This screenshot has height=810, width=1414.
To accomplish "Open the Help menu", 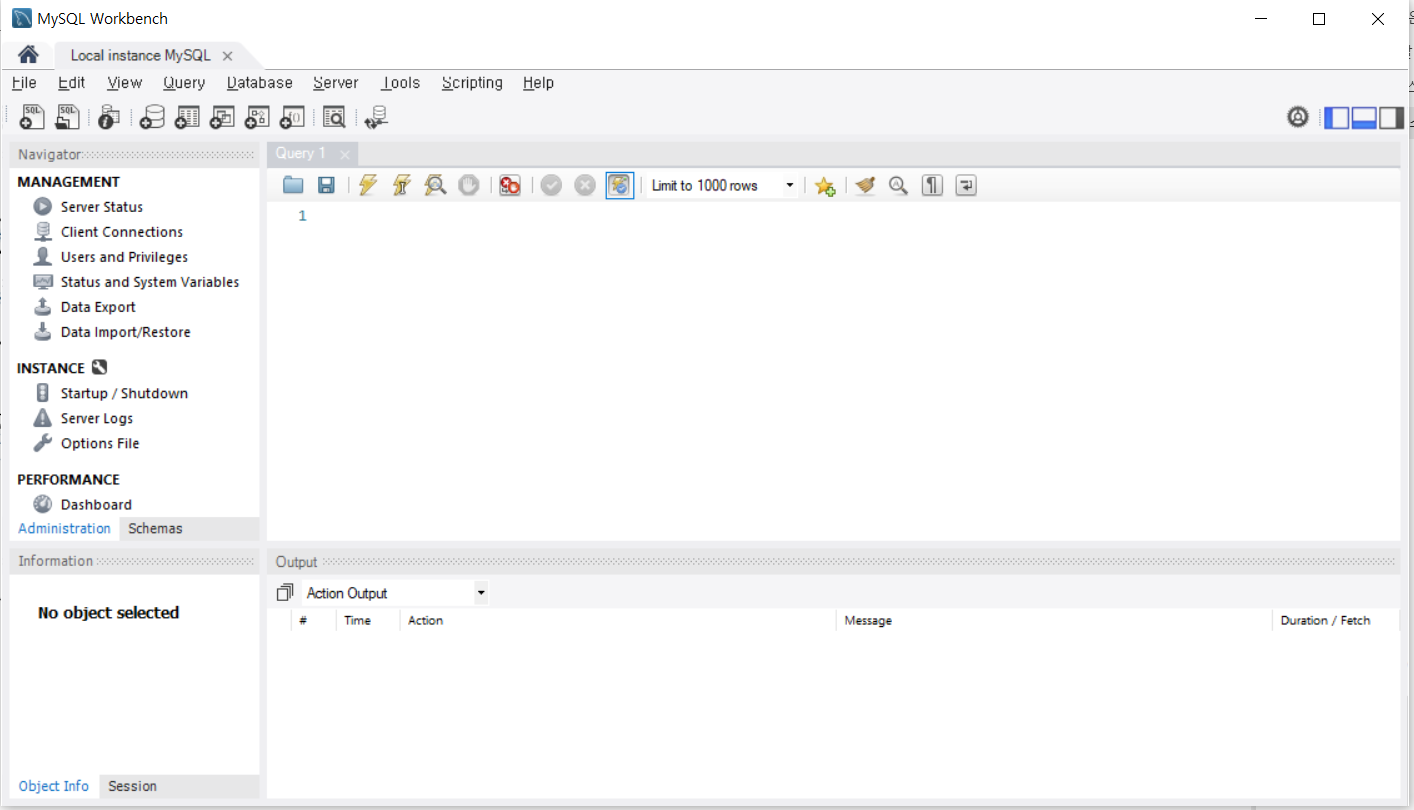I will (538, 83).
